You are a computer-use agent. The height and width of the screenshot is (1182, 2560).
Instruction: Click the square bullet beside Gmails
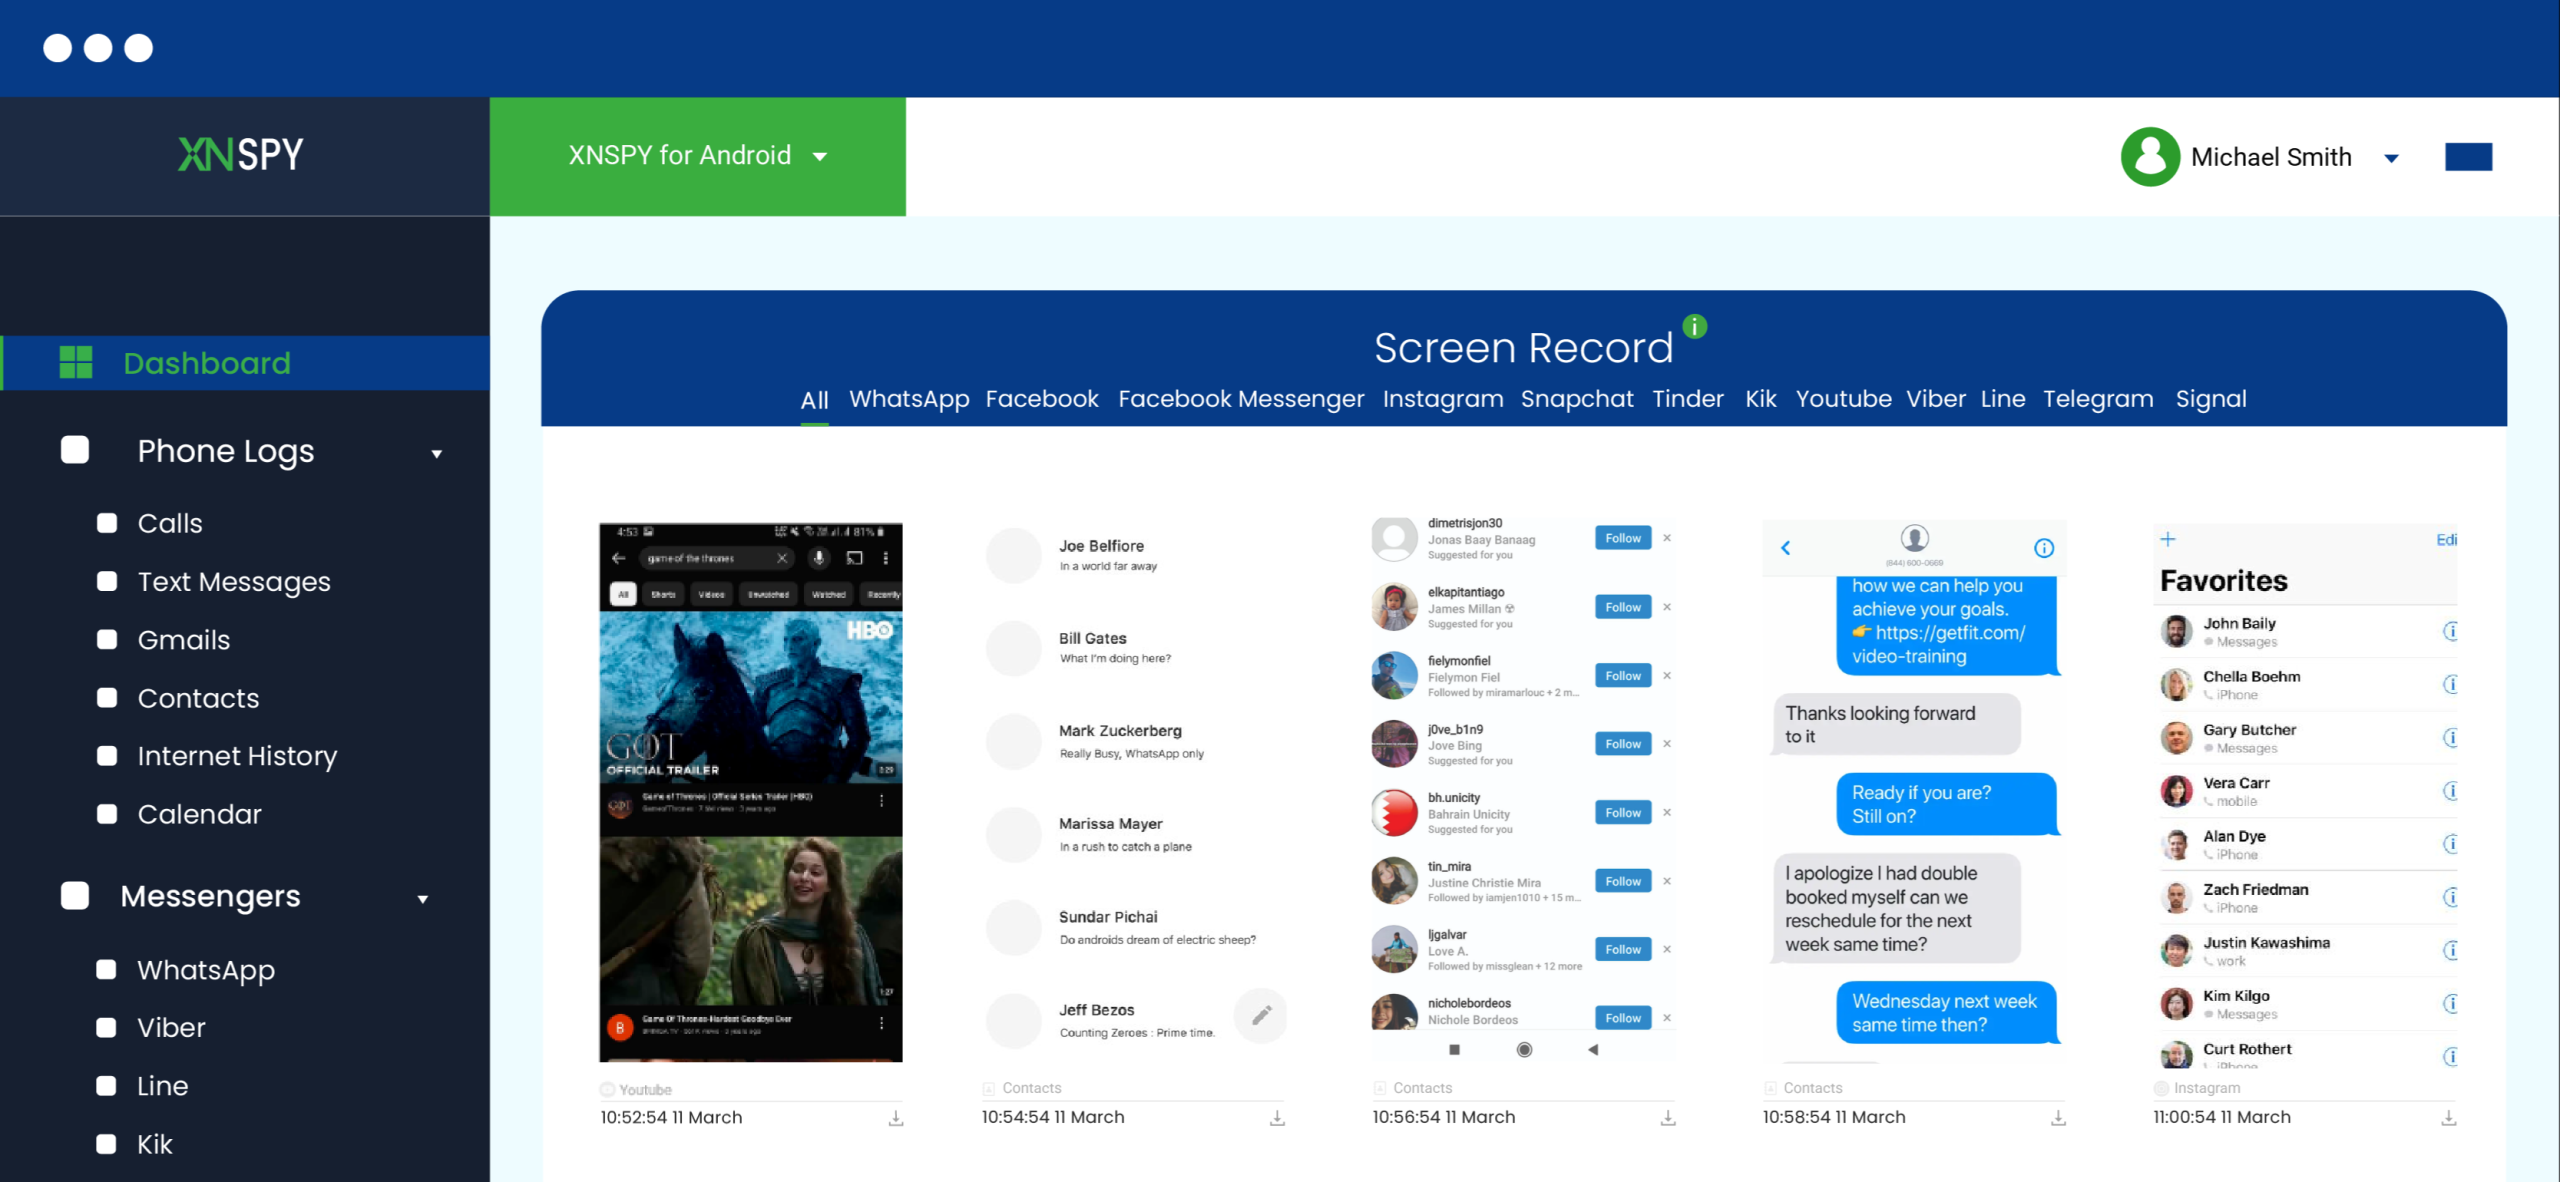(x=107, y=639)
